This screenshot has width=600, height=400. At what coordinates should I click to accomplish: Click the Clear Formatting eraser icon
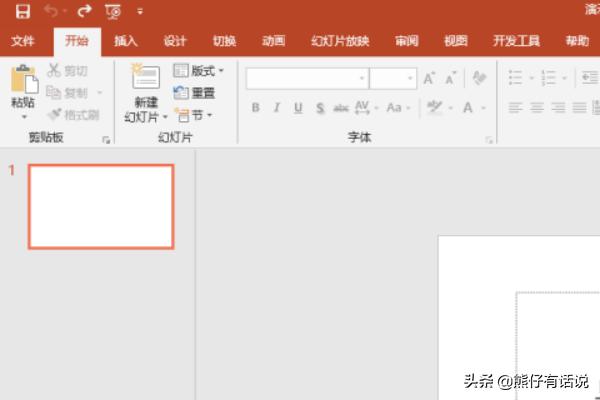point(479,78)
